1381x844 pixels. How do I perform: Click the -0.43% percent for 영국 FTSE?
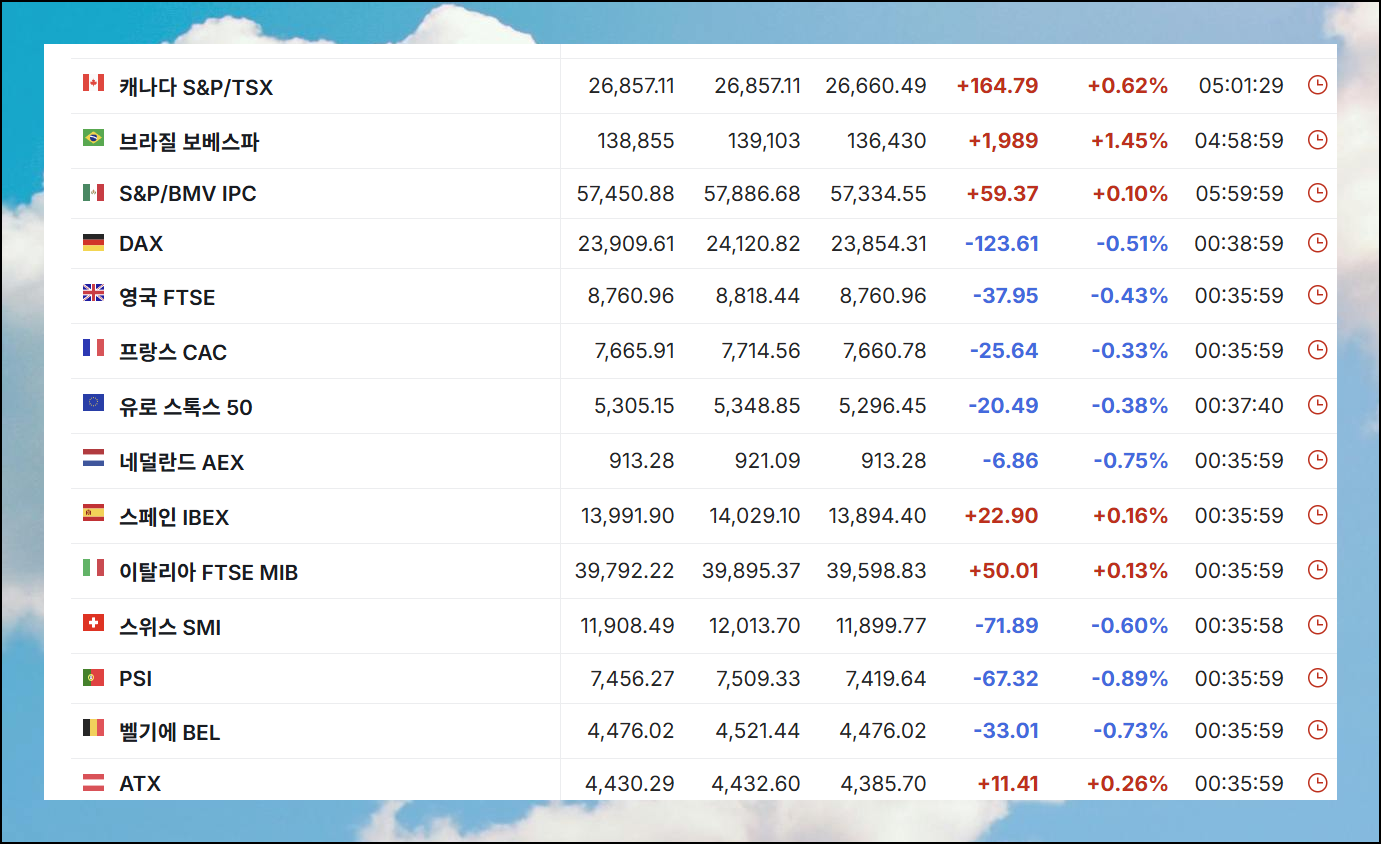[x=1129, y=296]
